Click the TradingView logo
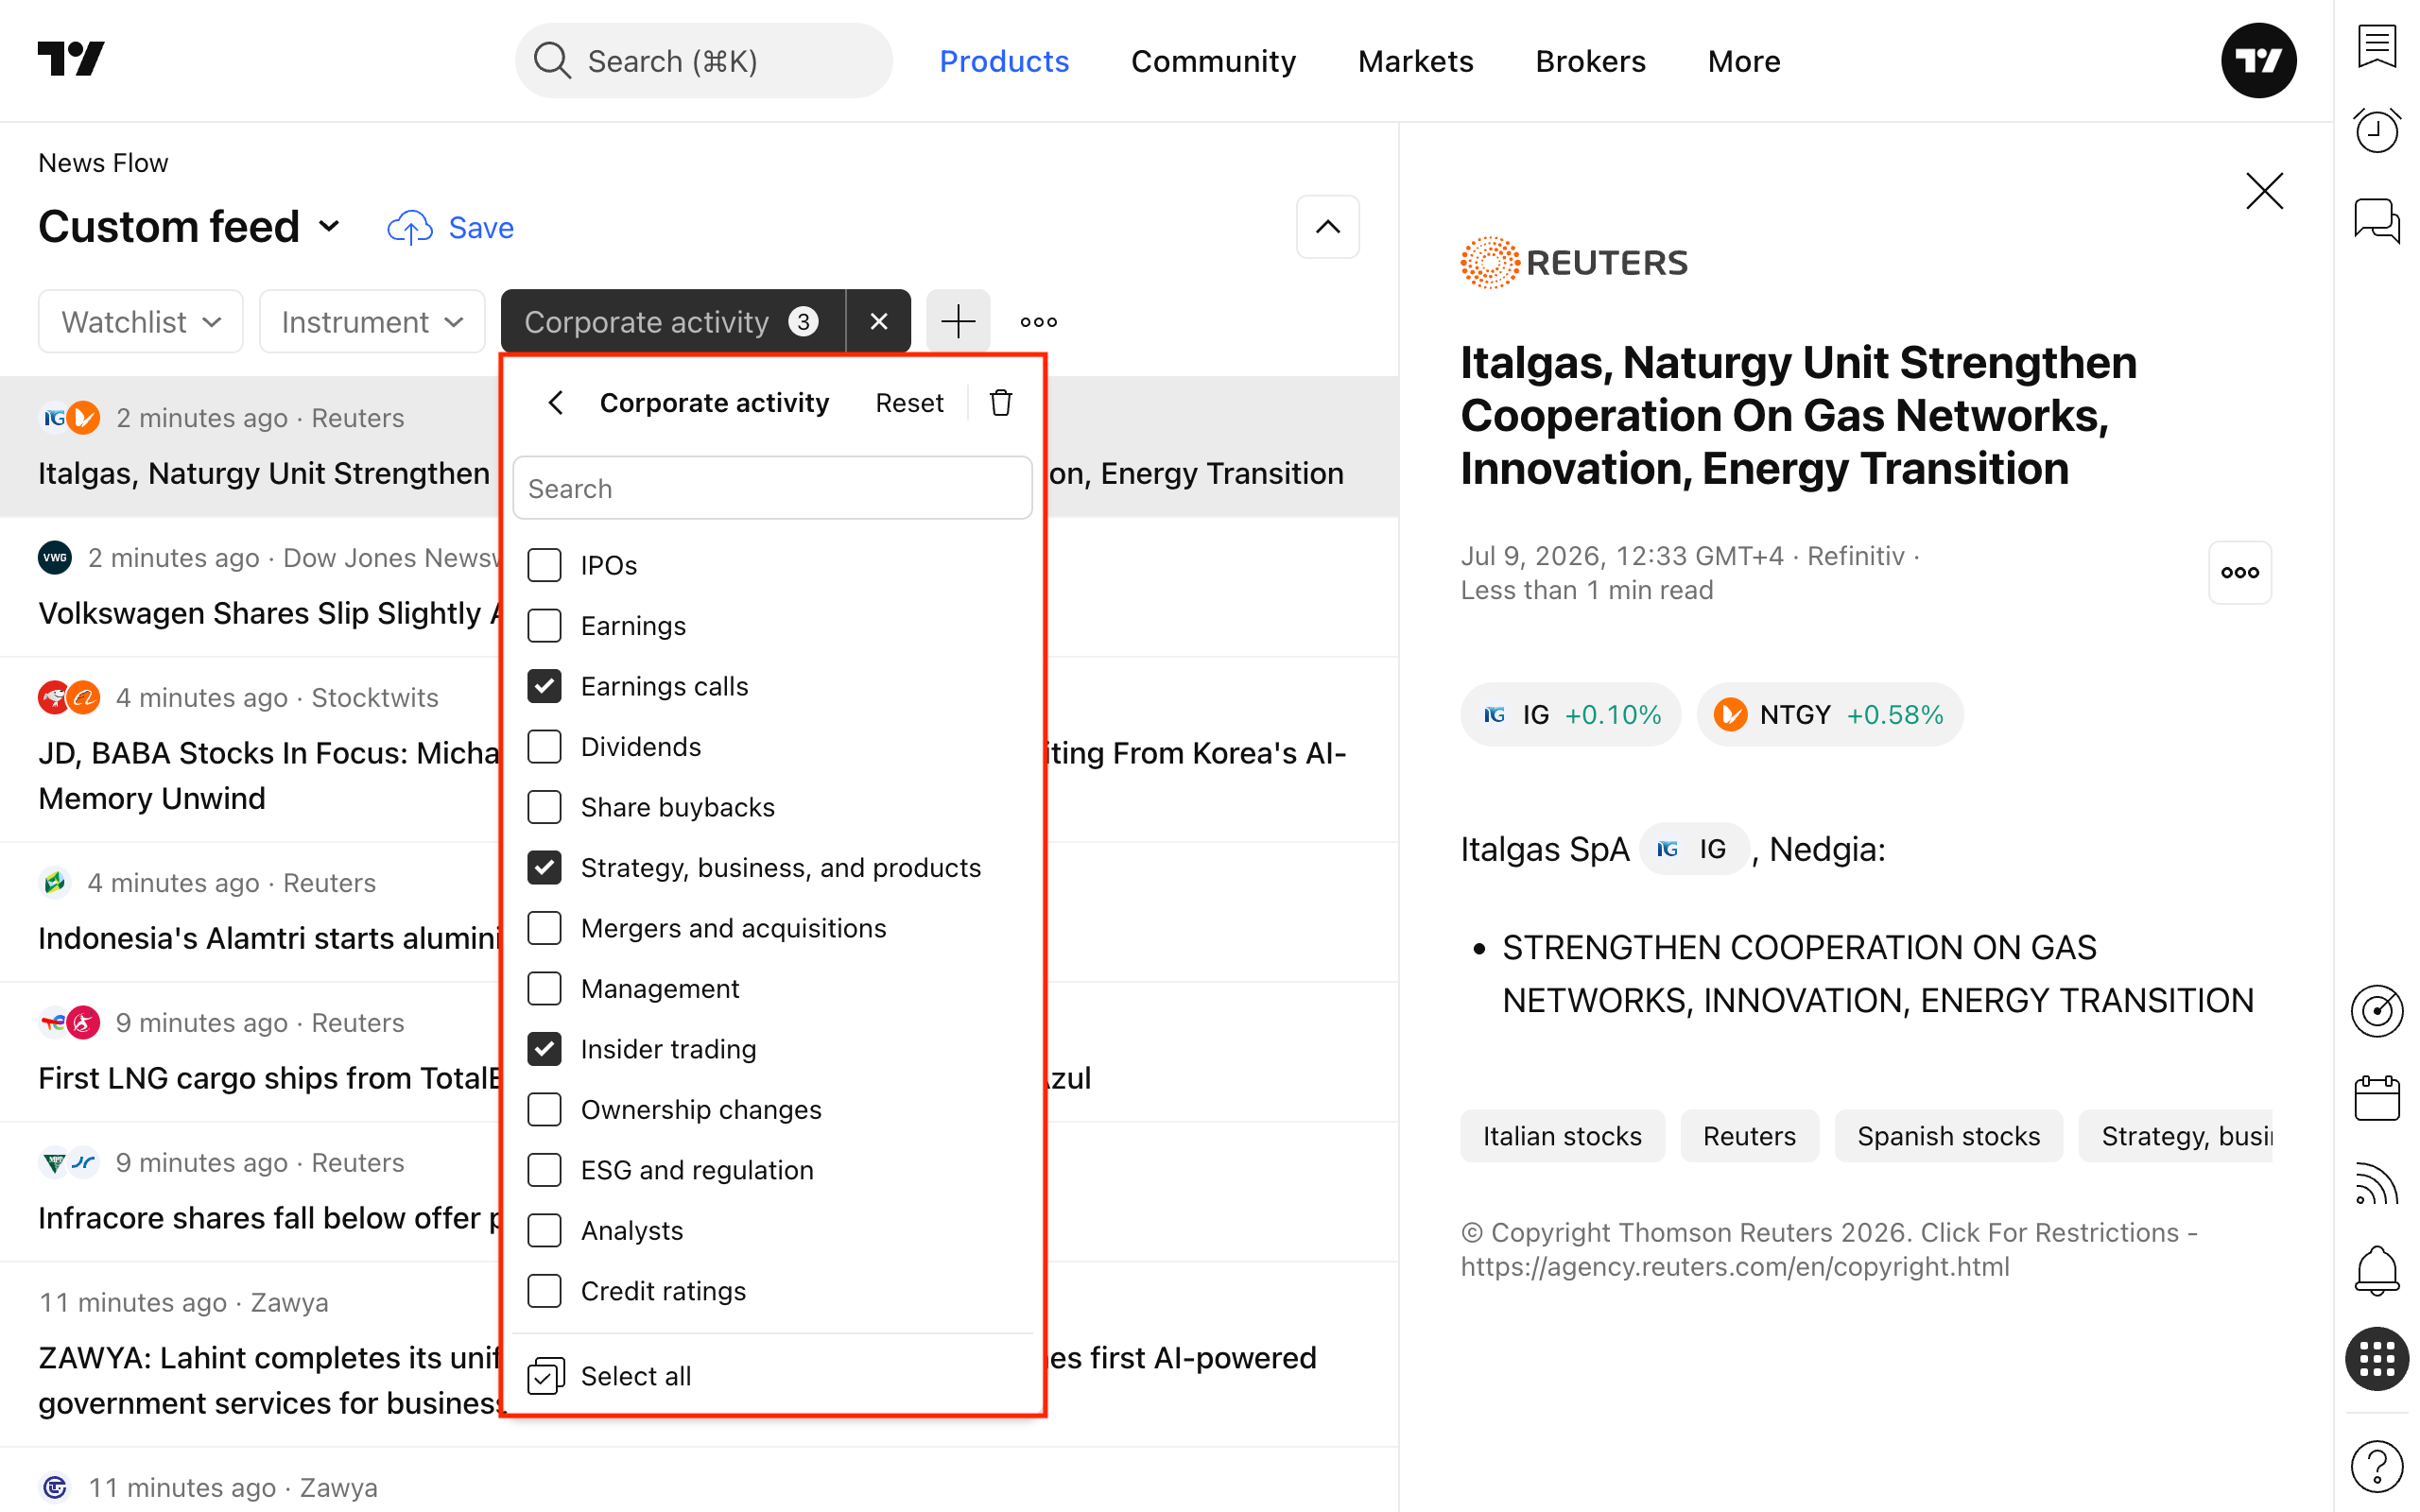The width and height of the screenshot is (2420, 1512). 71,59
